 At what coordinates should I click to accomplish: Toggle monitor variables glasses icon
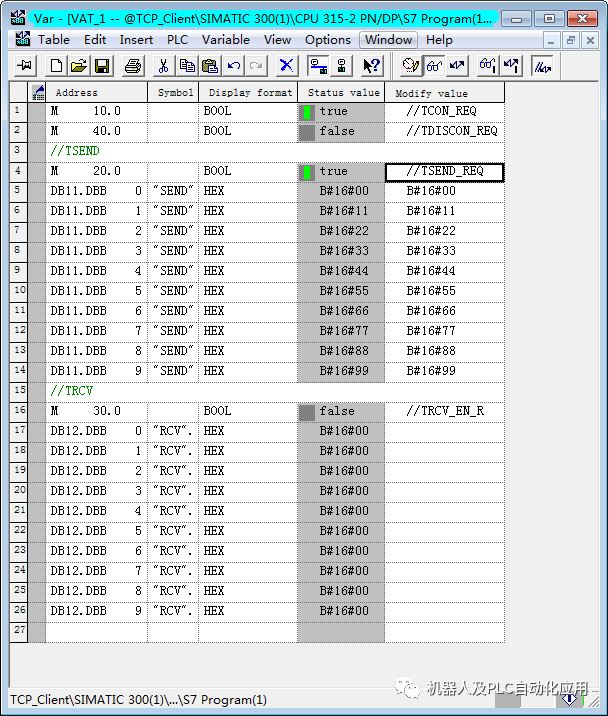434,66
